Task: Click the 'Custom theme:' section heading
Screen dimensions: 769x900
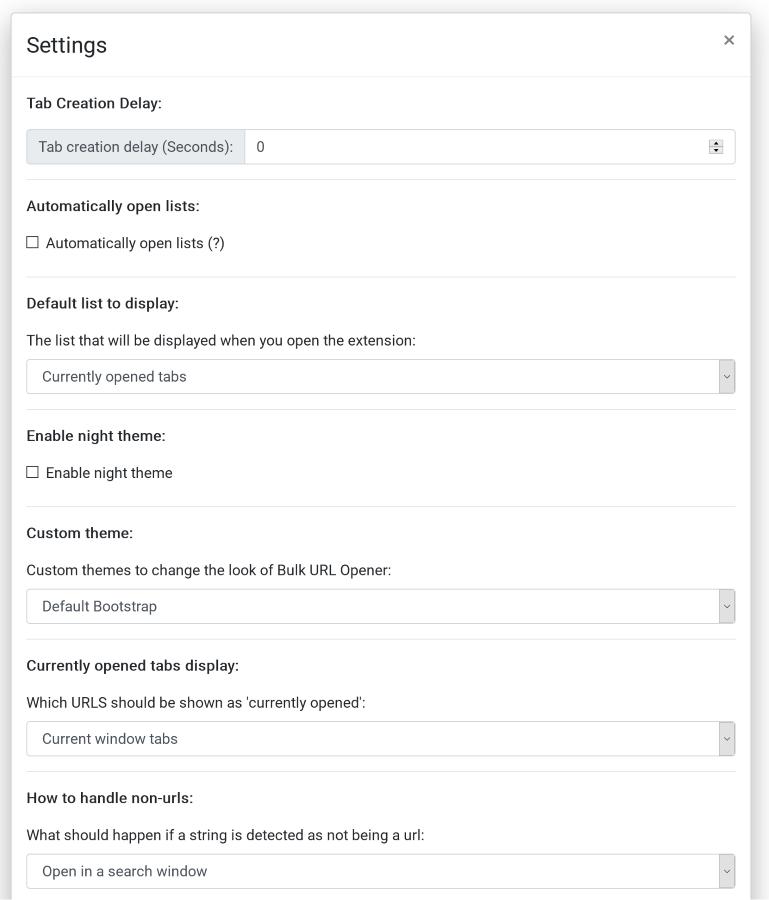Action: click(79, 533)
